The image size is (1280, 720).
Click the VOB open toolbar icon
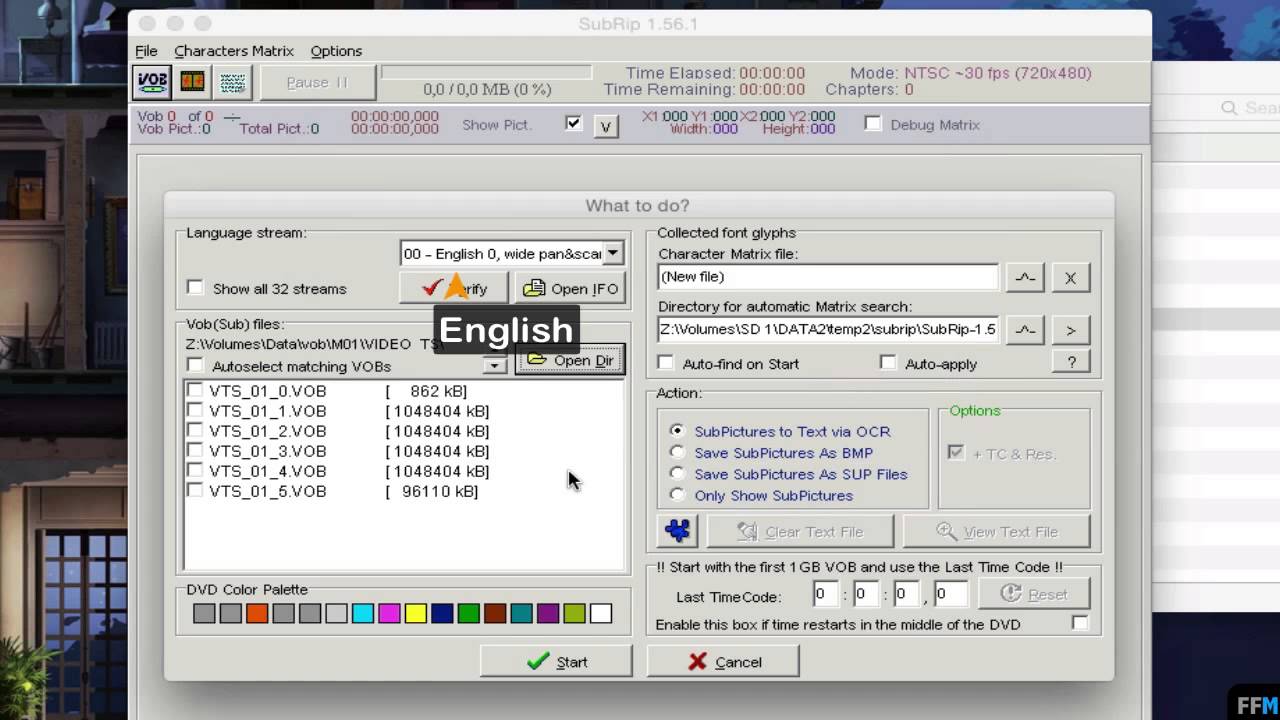[x=152, y=82]
